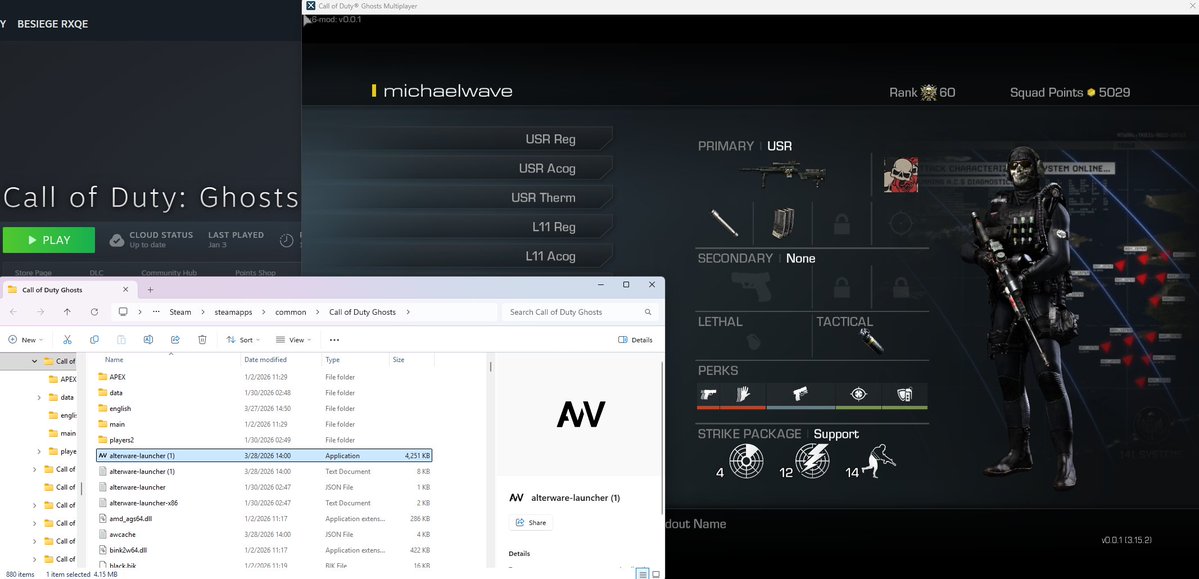
Task: Click the first red perk icon
Action: pos(707,394)
